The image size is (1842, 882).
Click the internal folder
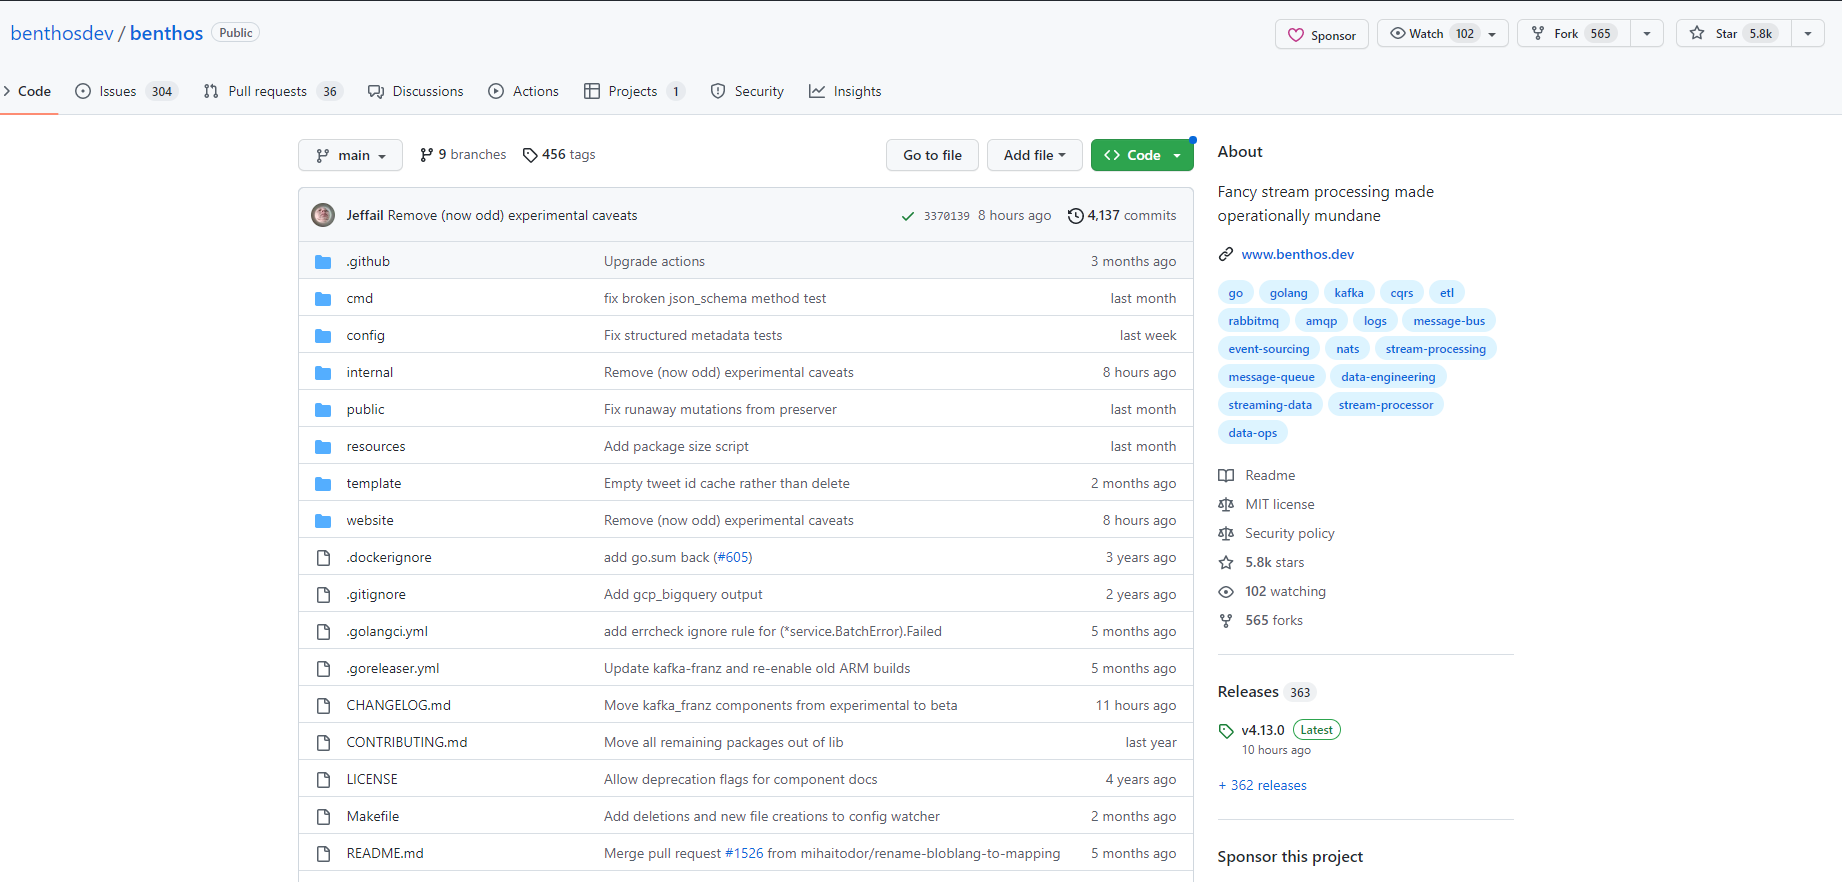tap(369, 372)
